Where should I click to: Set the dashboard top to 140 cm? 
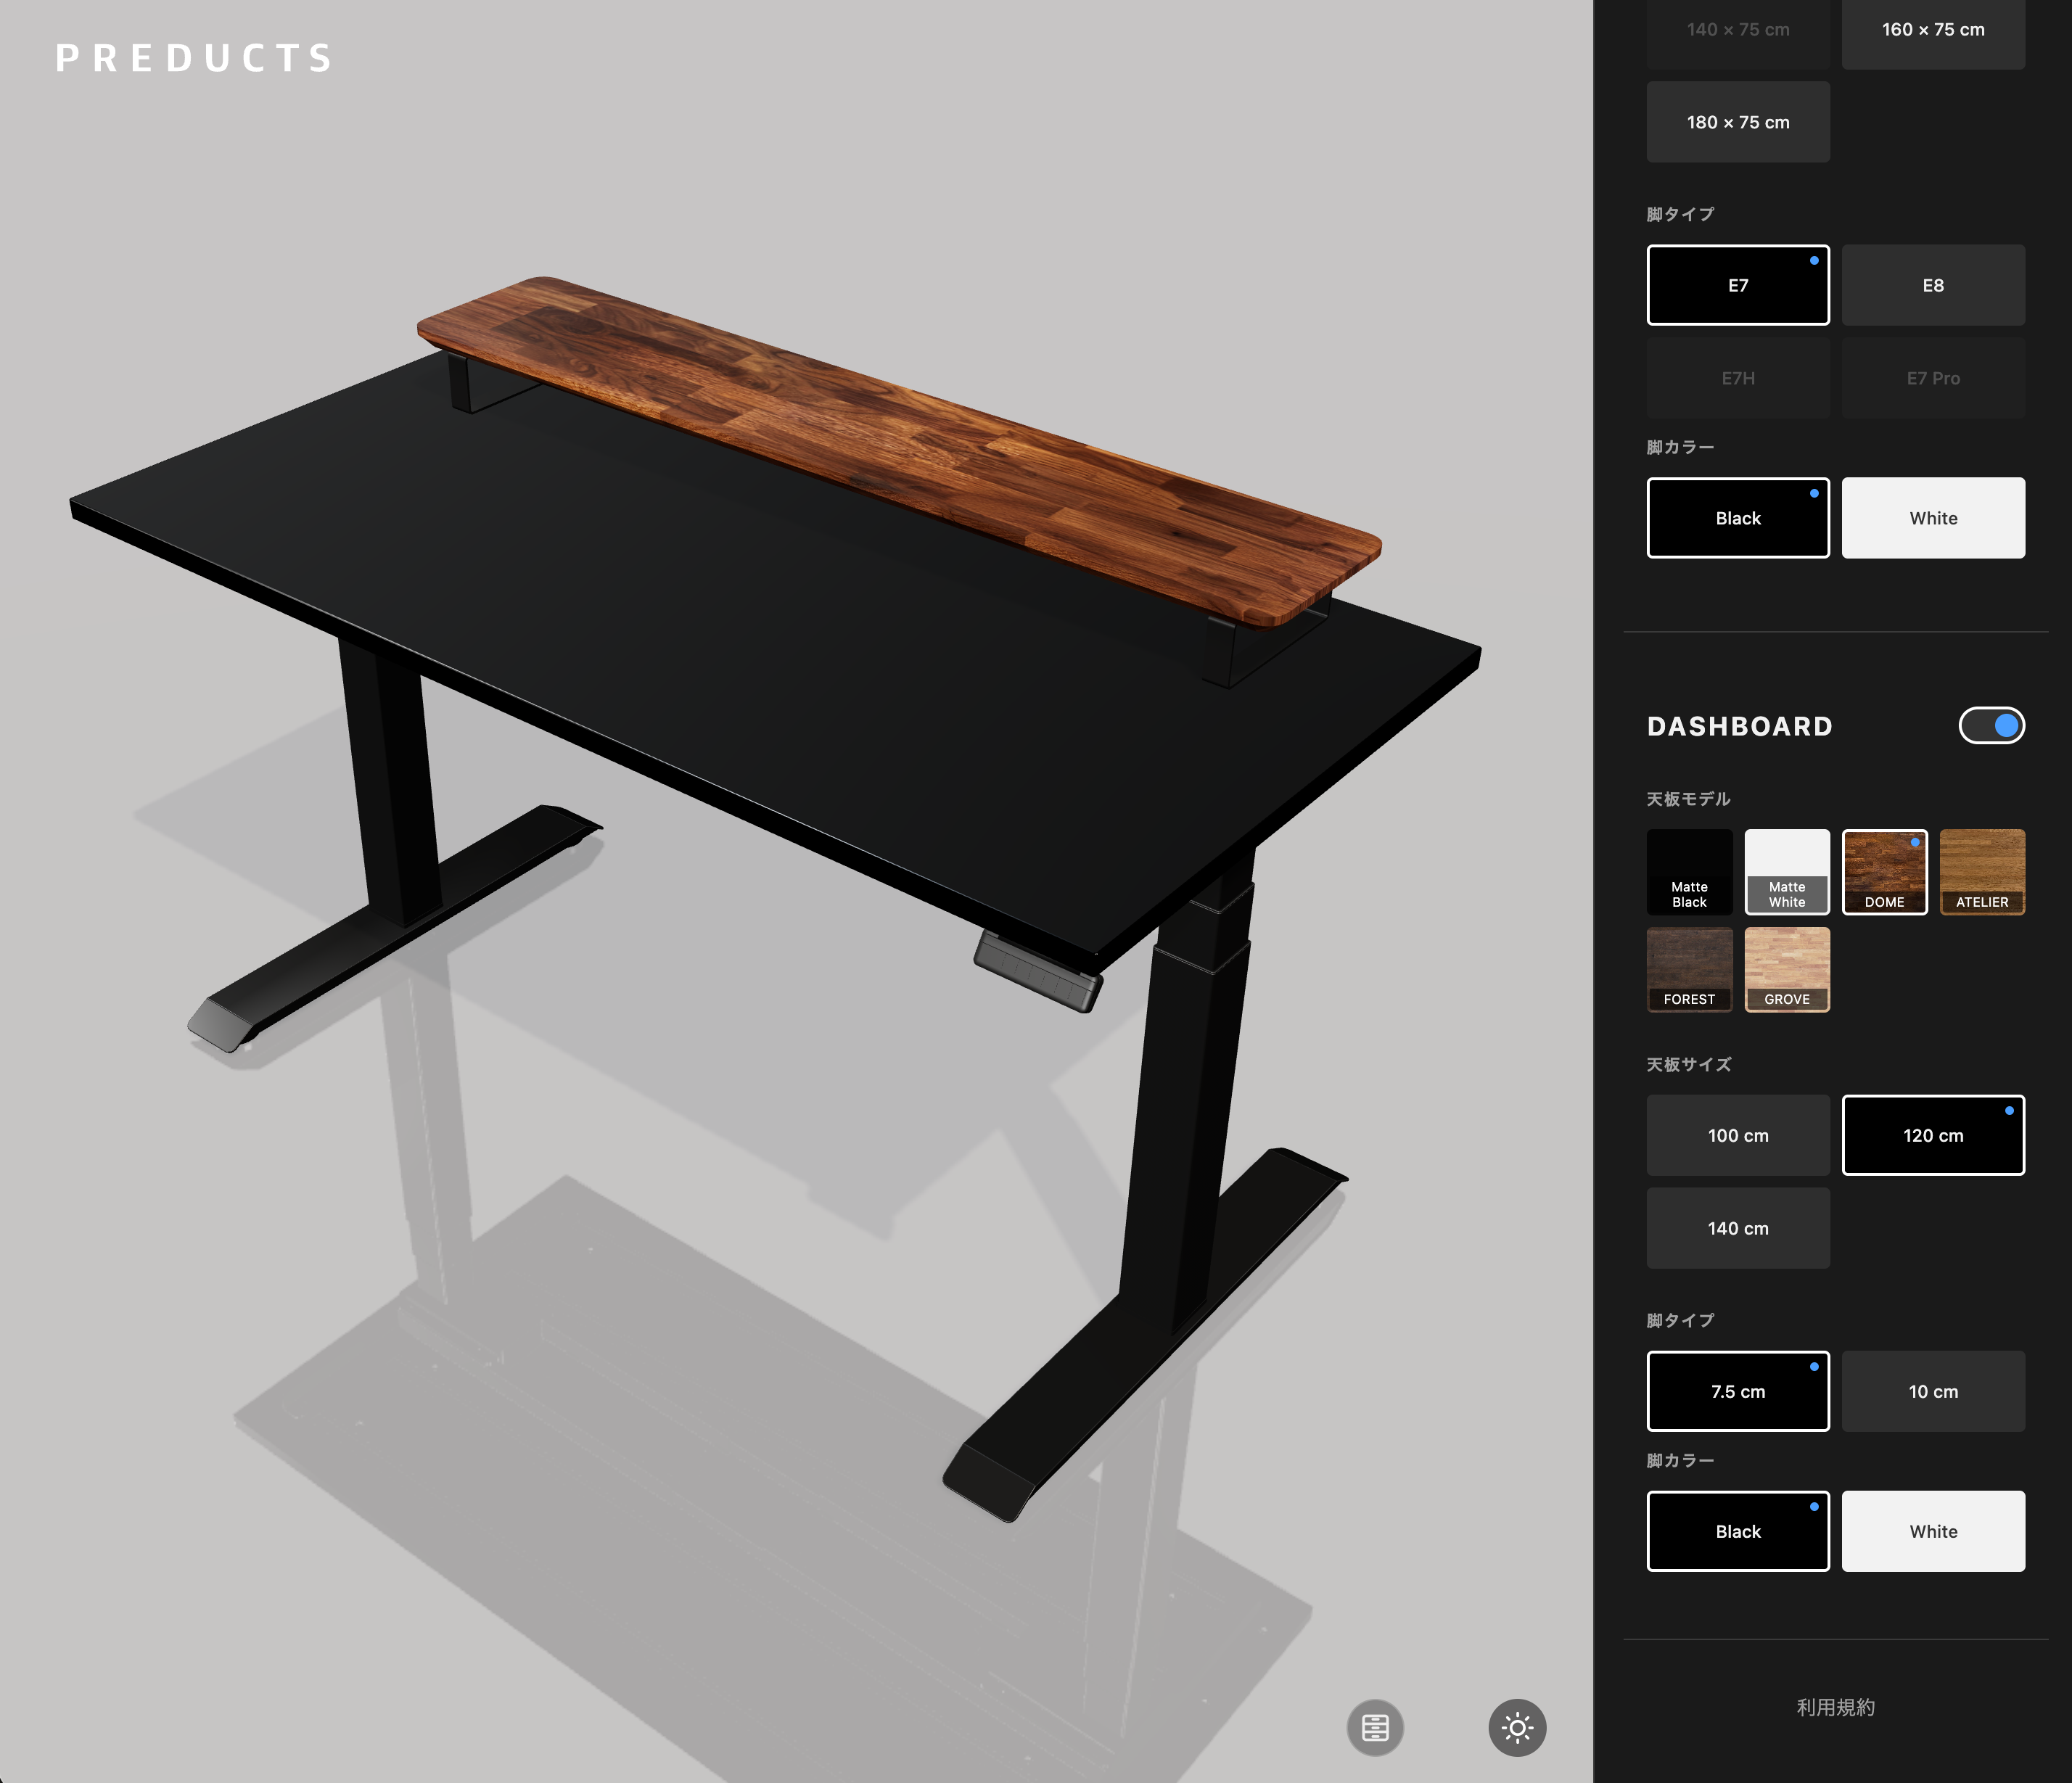1737,1228
